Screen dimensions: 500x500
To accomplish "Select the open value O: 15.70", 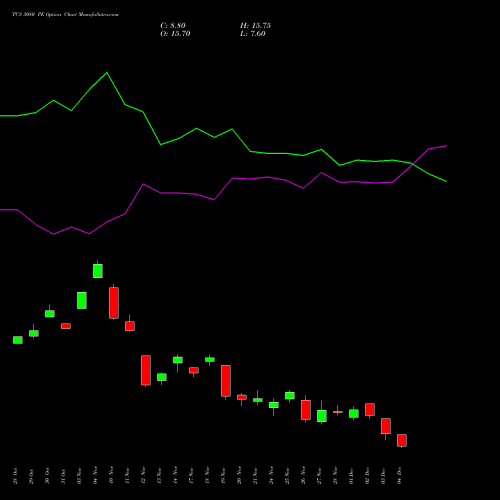I will pos(175,34).
